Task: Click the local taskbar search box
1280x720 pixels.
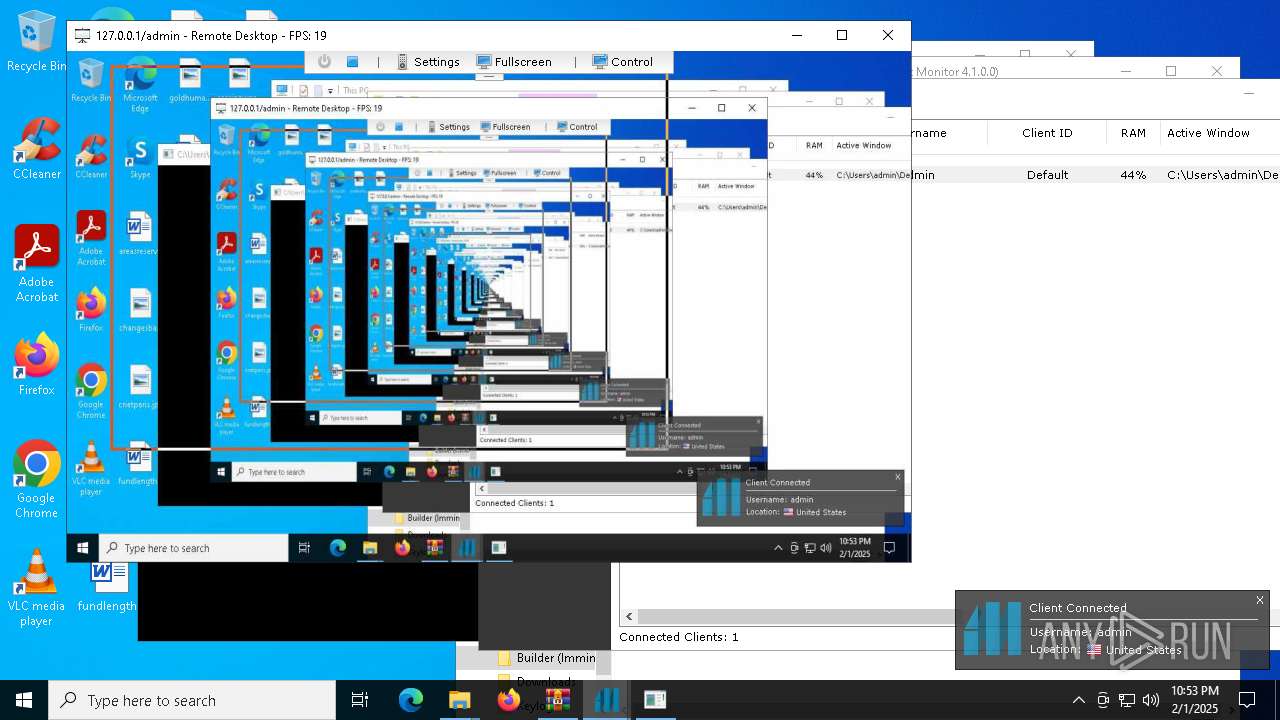Action: pos(192,700)
